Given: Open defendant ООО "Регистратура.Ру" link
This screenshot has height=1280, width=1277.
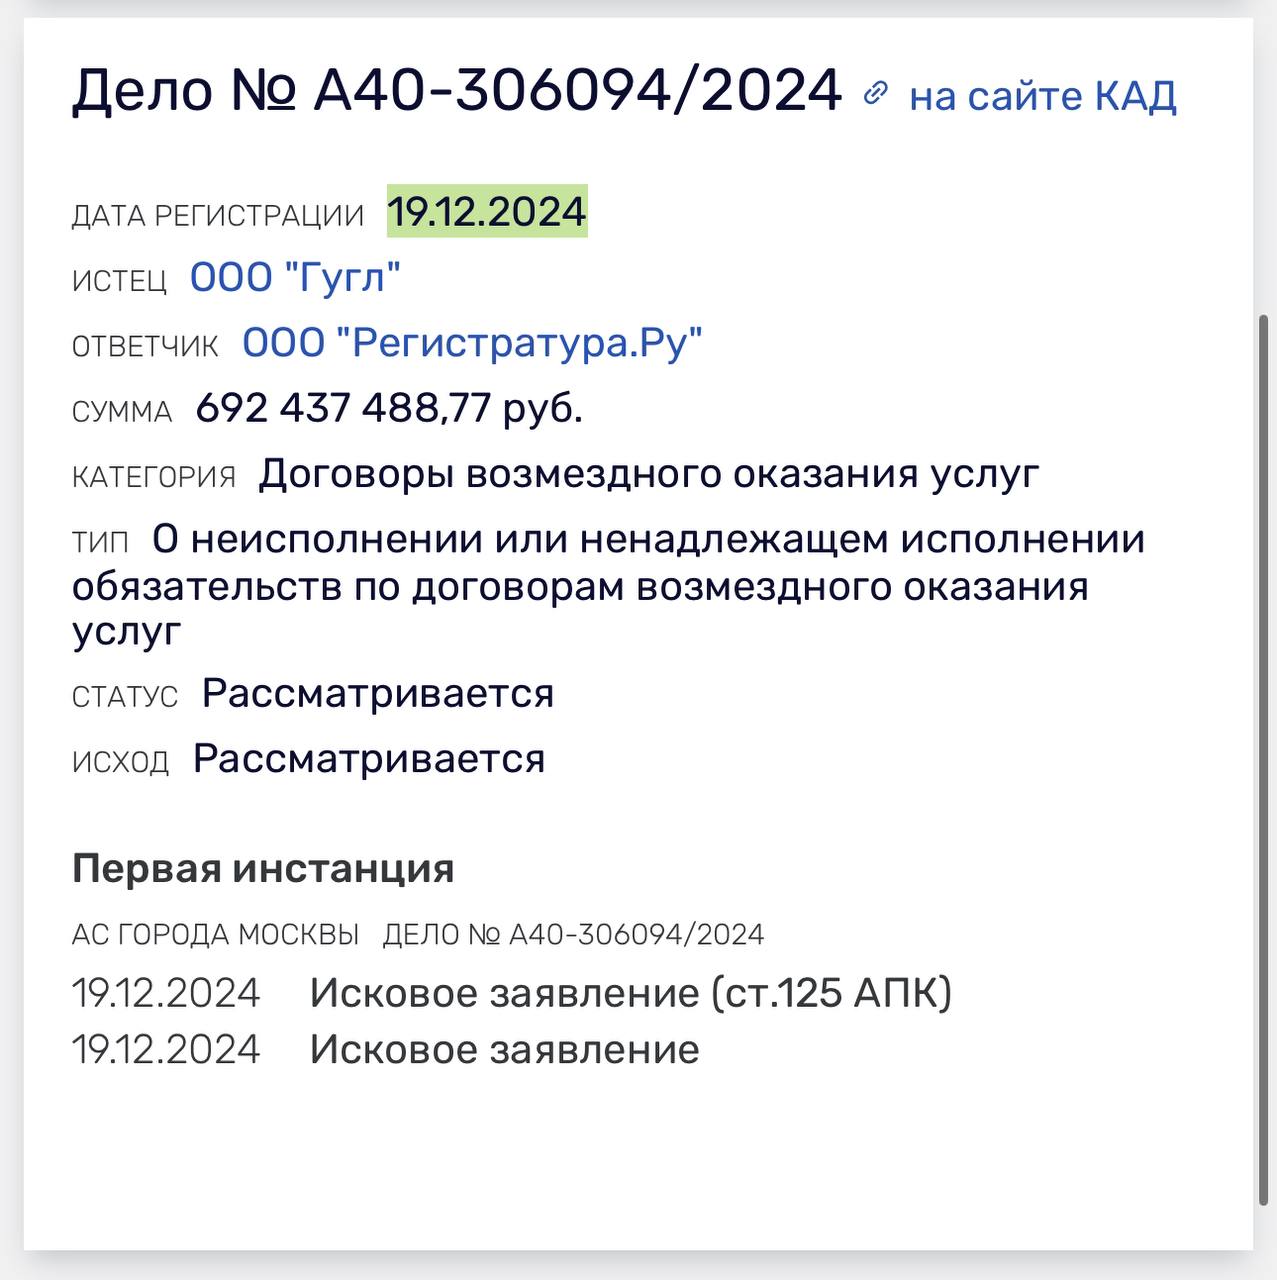Looking at the screenshot, I should click(x=472, y=343).
